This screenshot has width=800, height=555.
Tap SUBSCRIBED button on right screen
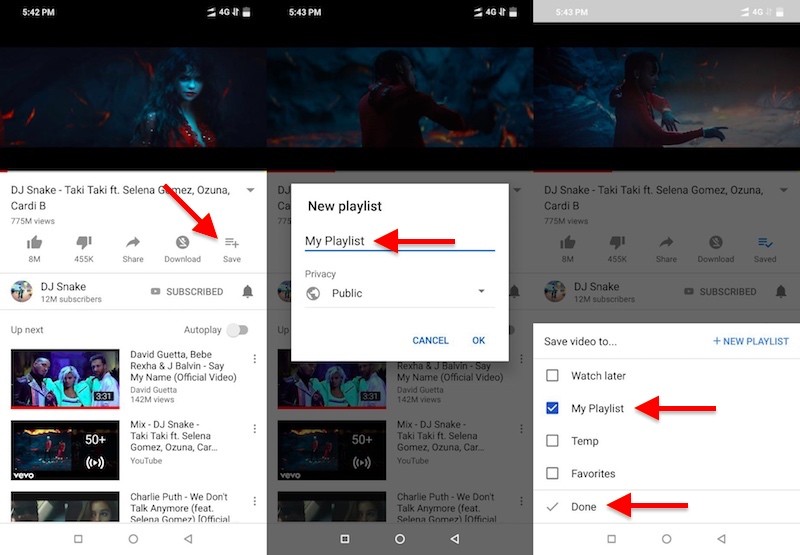(x=720, y=291)
